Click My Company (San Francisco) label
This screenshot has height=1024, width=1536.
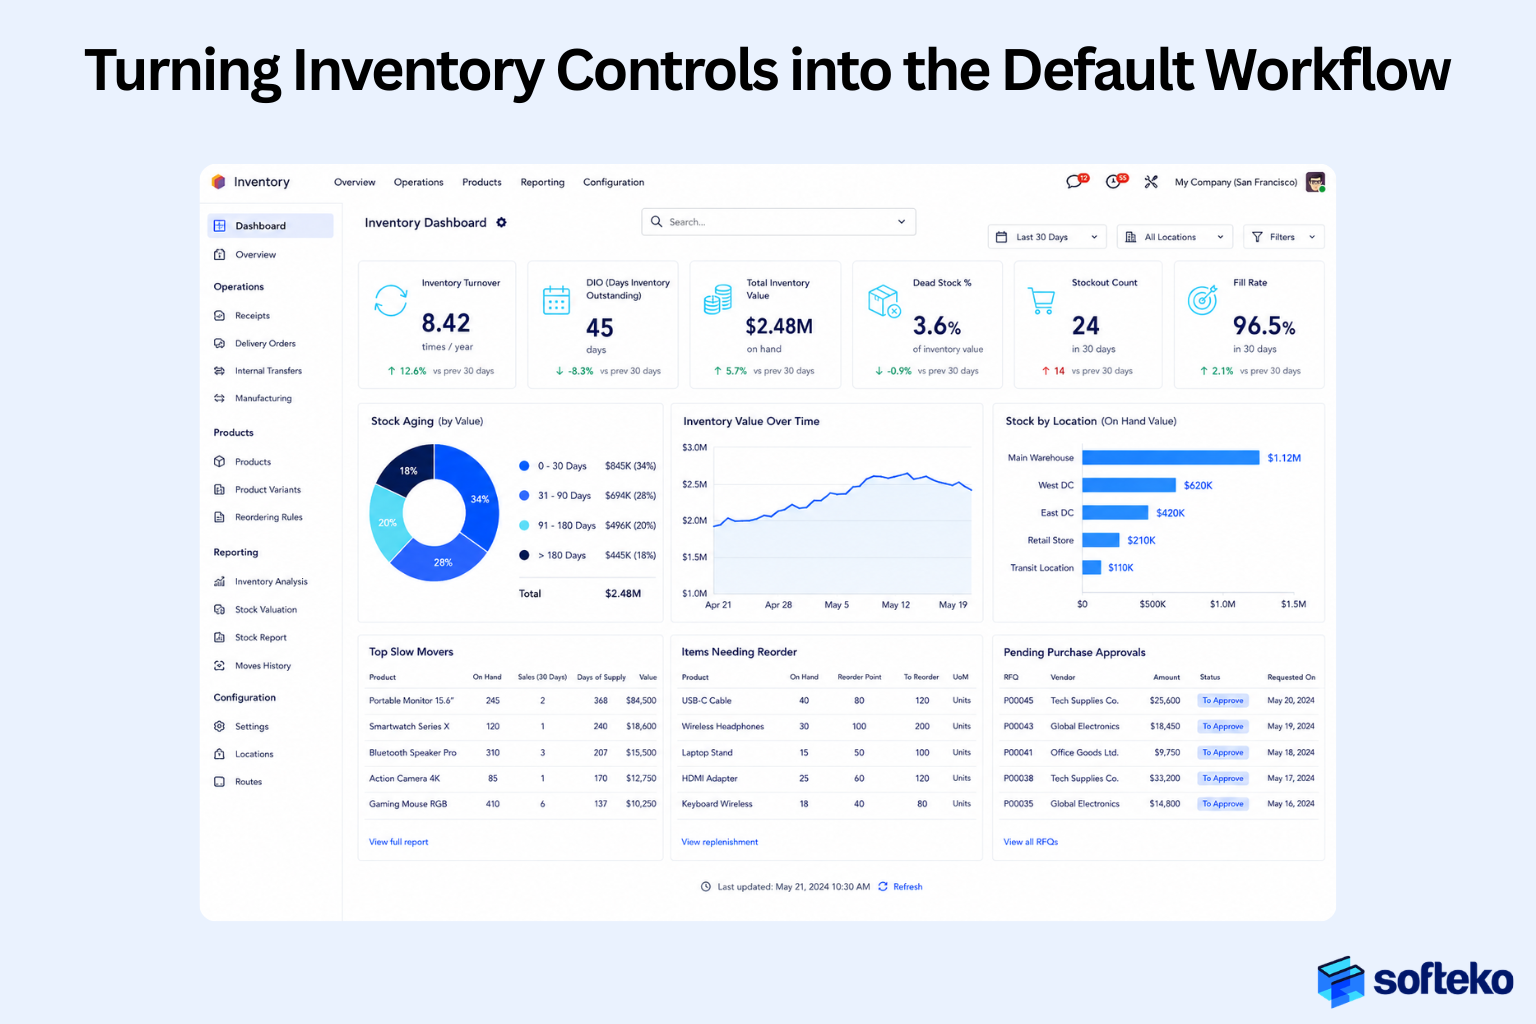tap(1236, 183)
